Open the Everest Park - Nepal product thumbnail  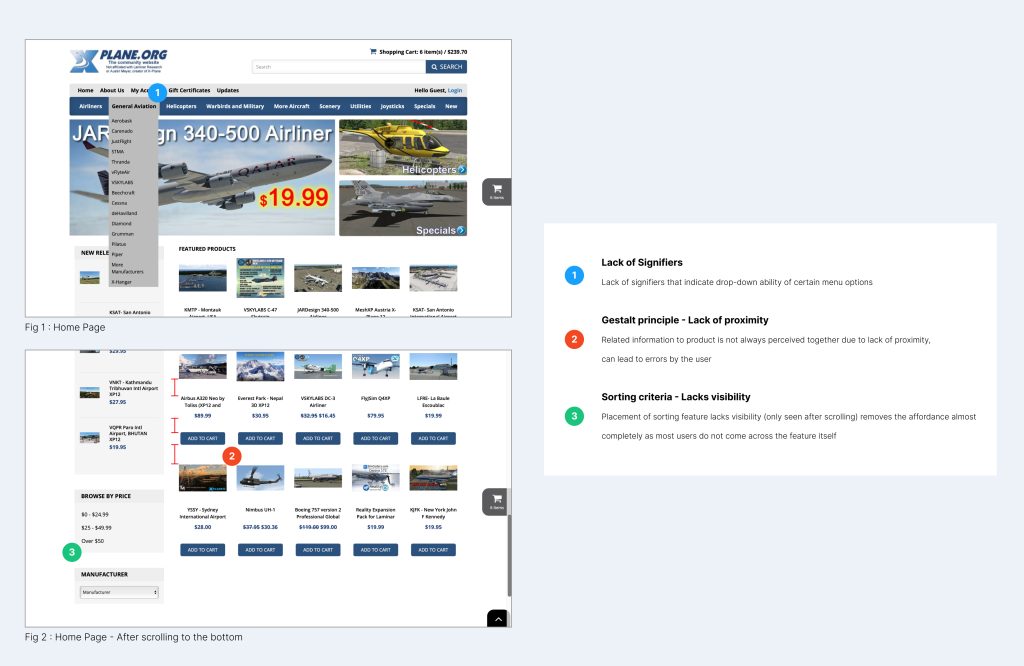coord(260,366)
